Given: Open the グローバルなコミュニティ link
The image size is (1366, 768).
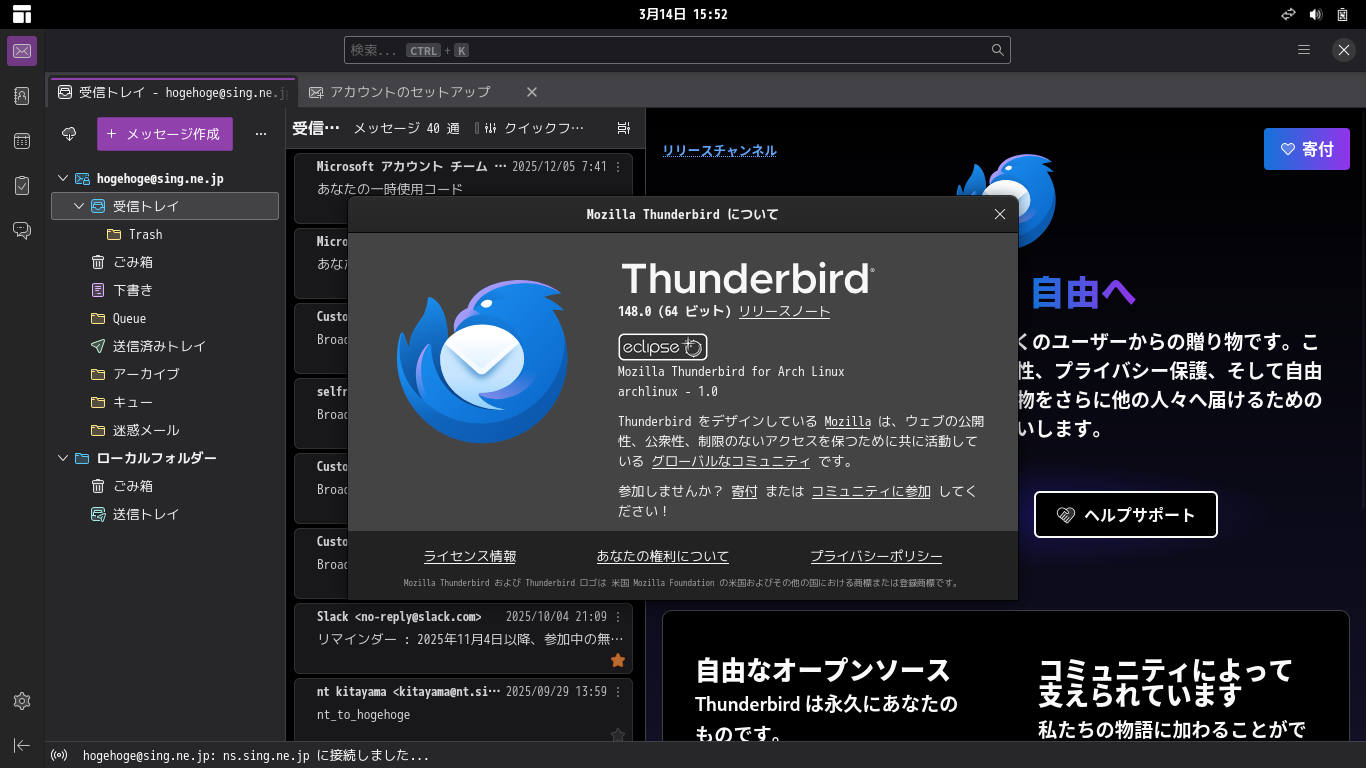Looking at the screenshot, I should [731, 461].
